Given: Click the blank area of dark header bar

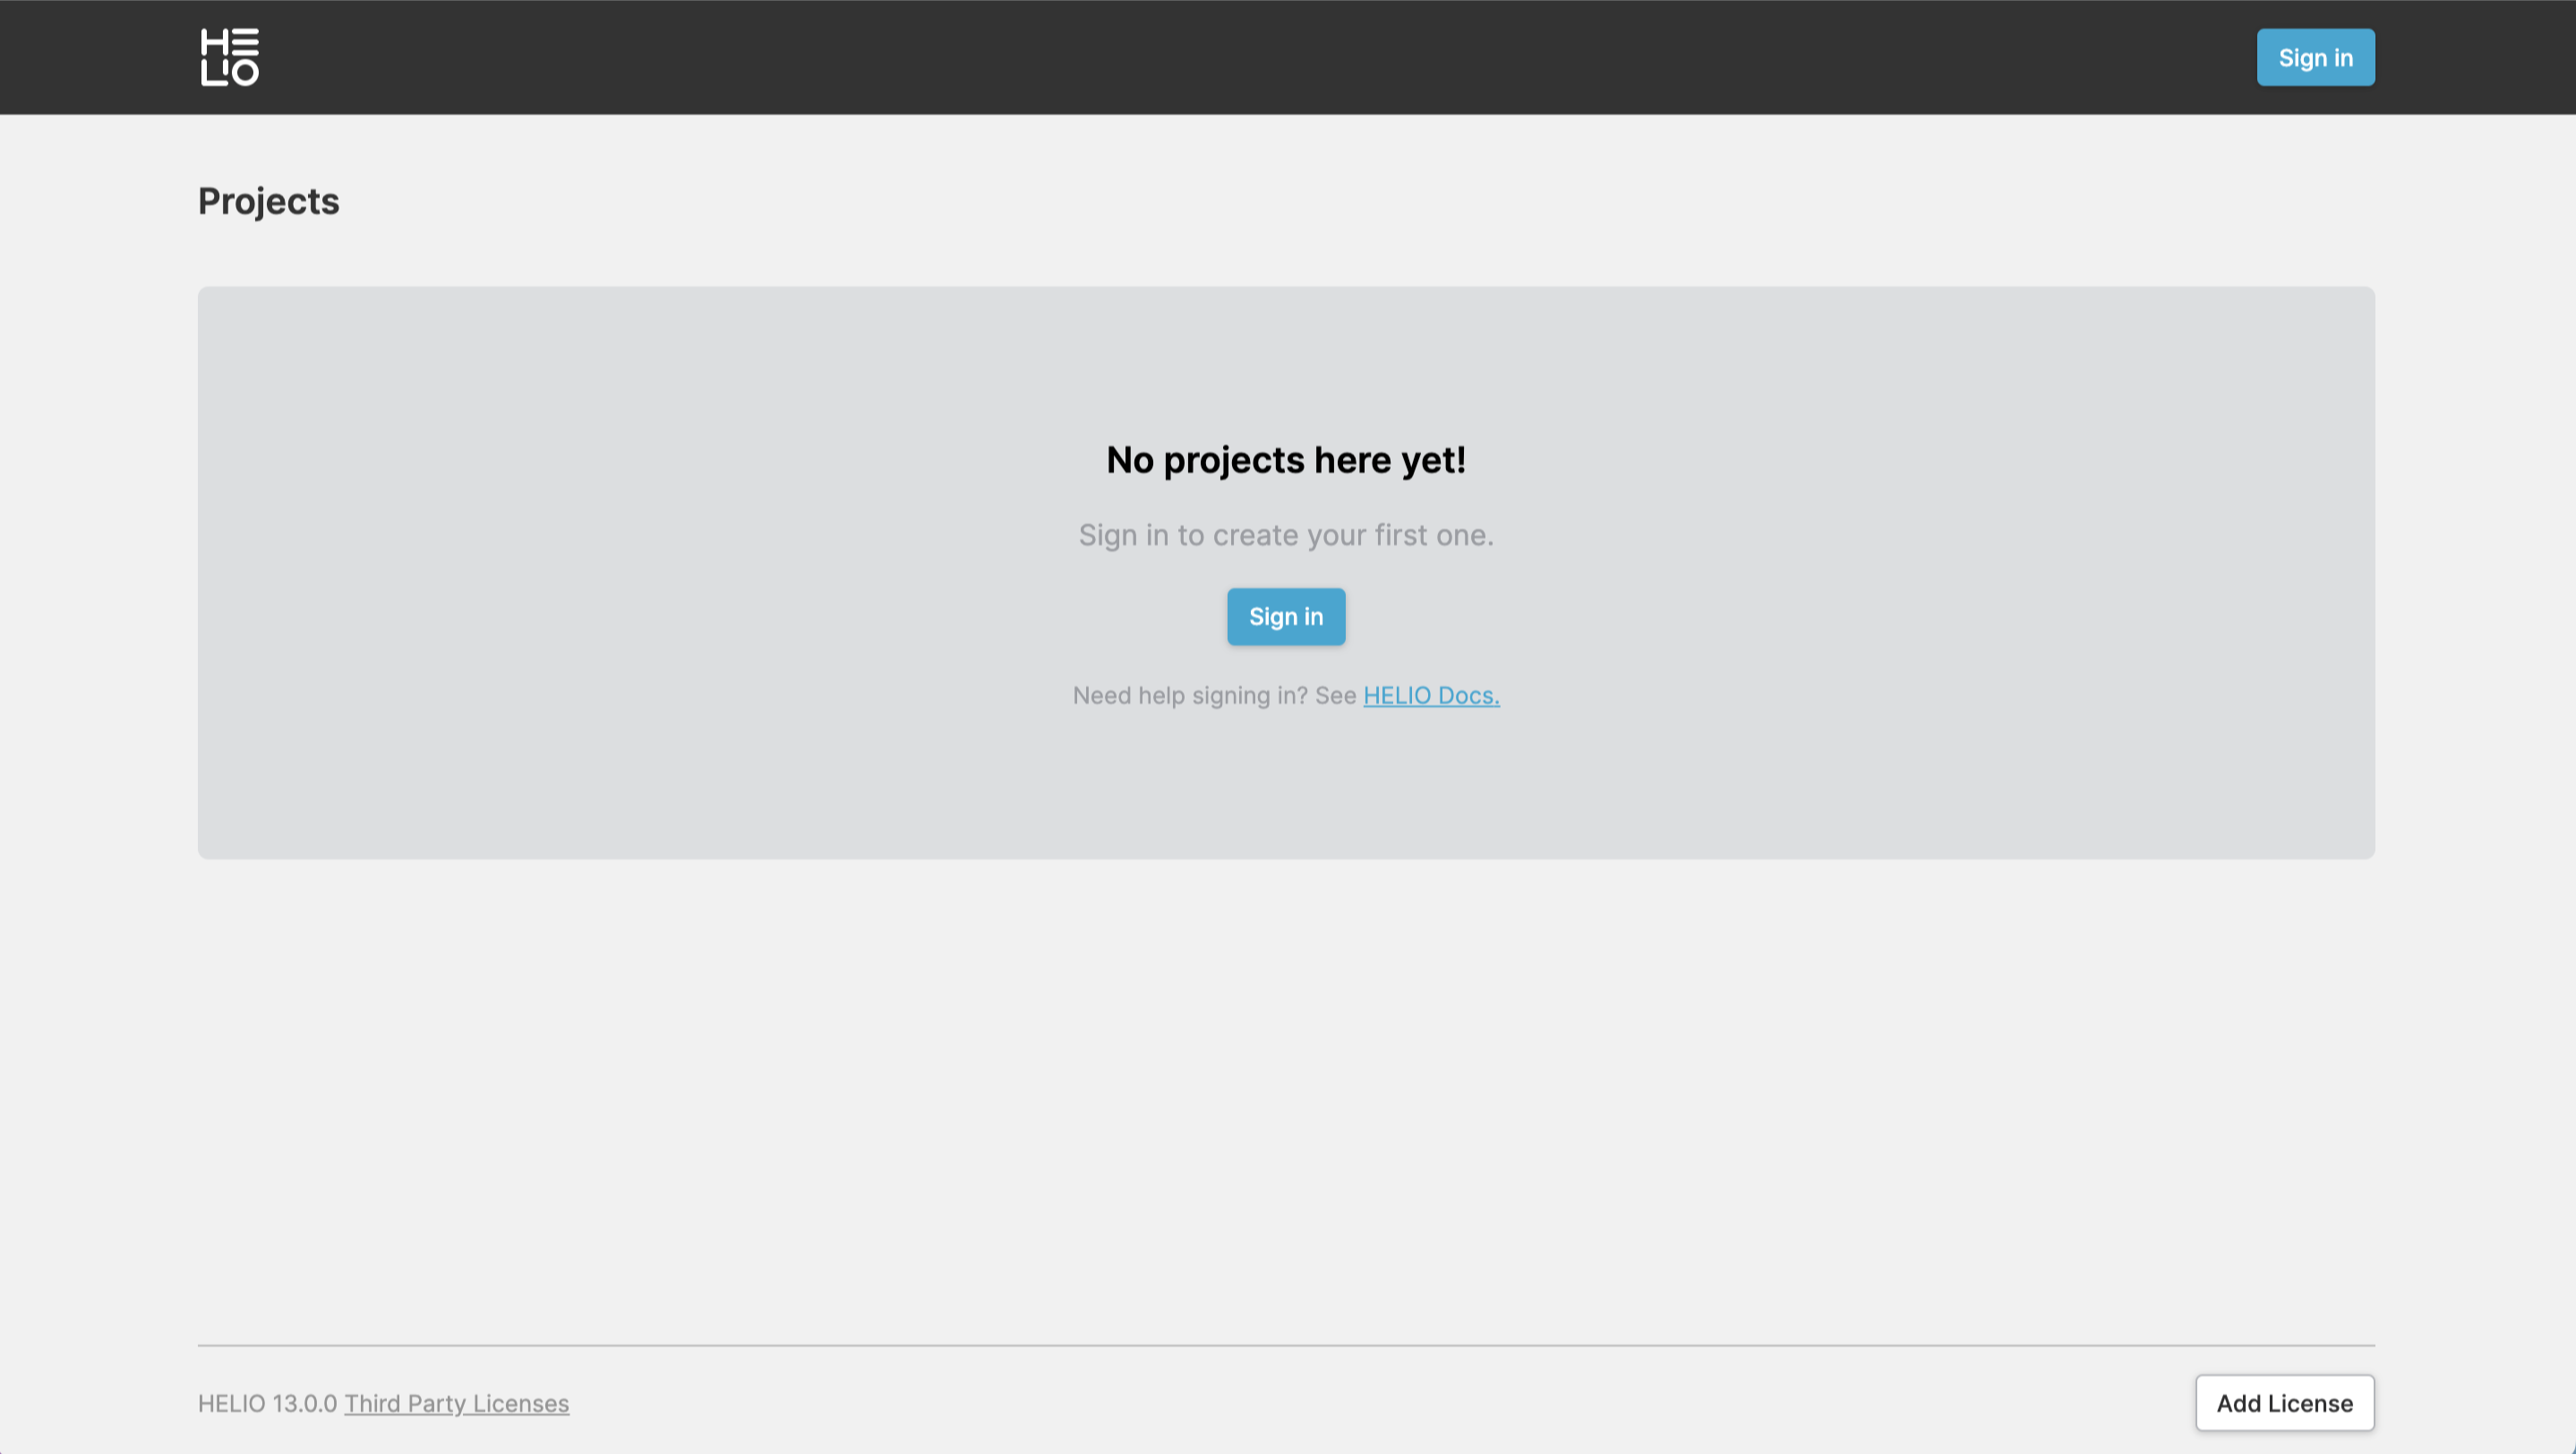Looking at the screenshot, I should [x=1200, y=57].
